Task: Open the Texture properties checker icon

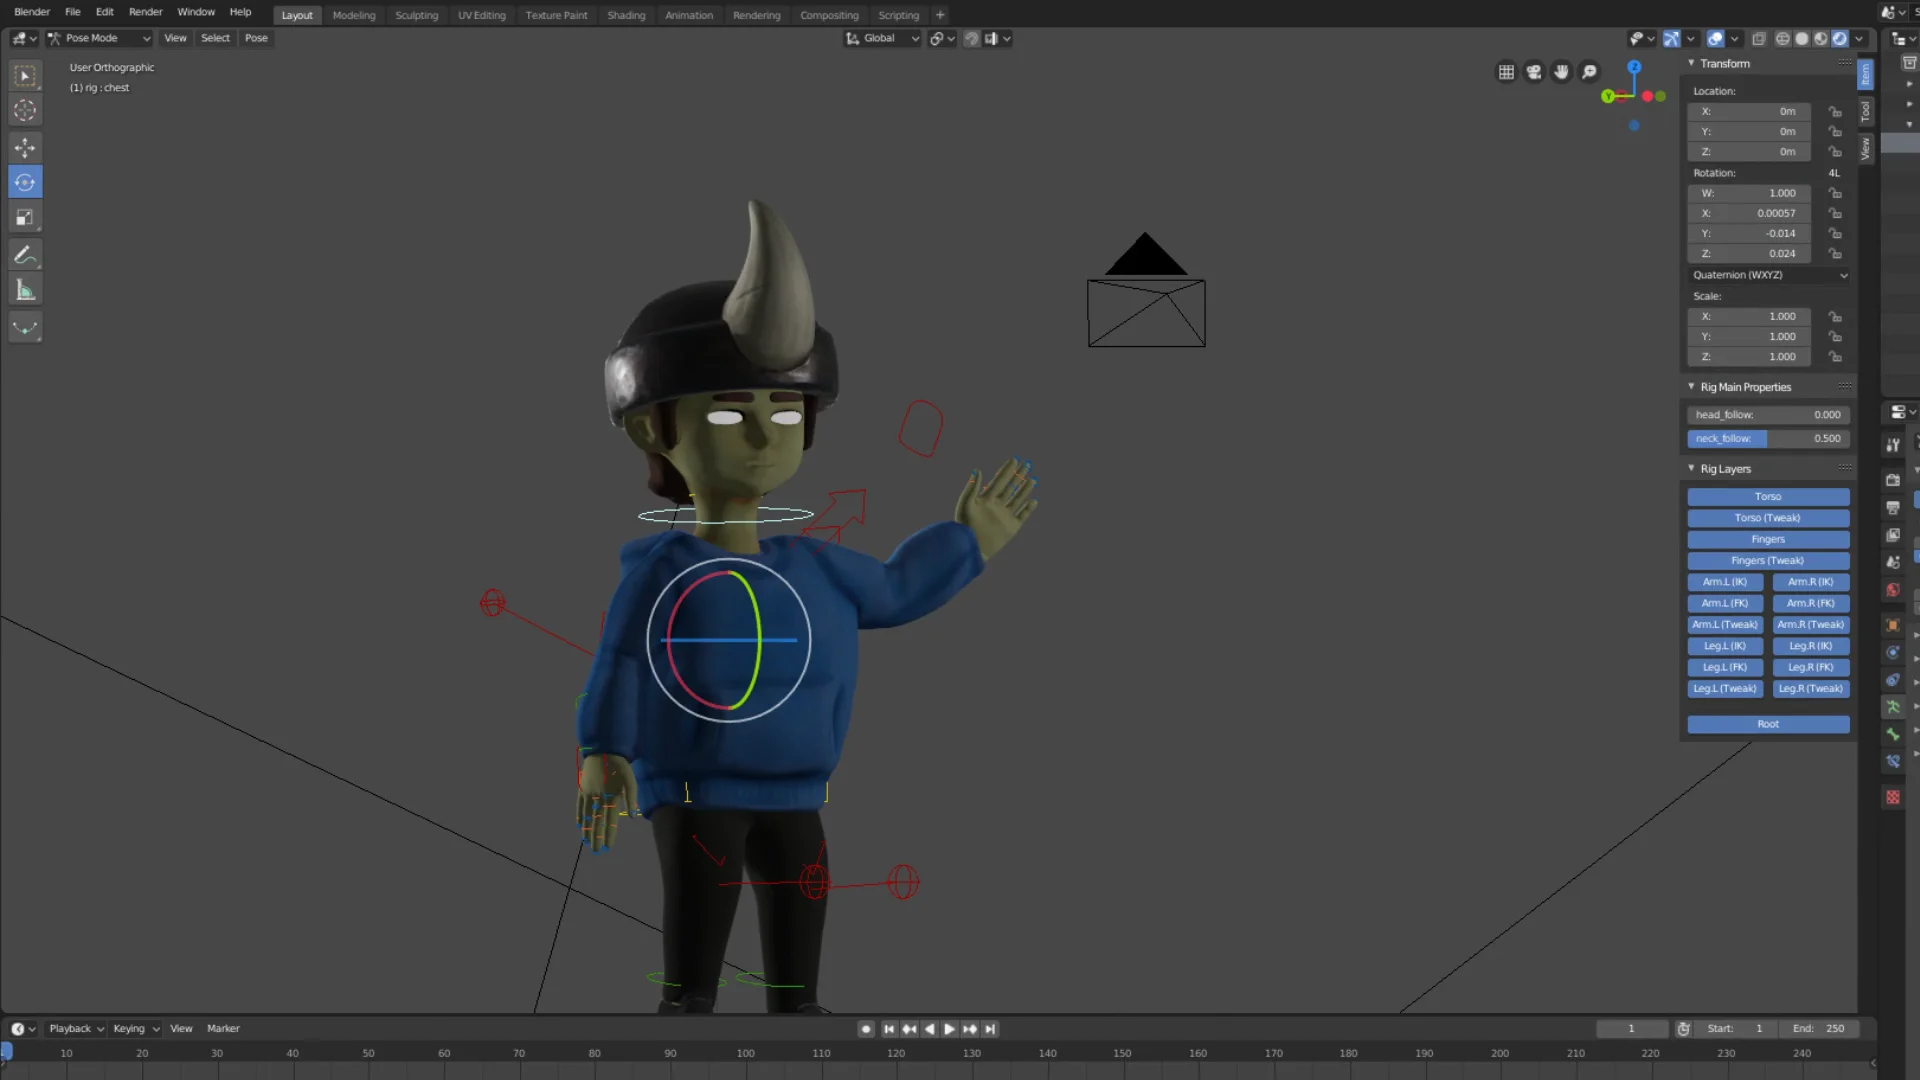Action: pyautogui.click(x=1893, y=797)
